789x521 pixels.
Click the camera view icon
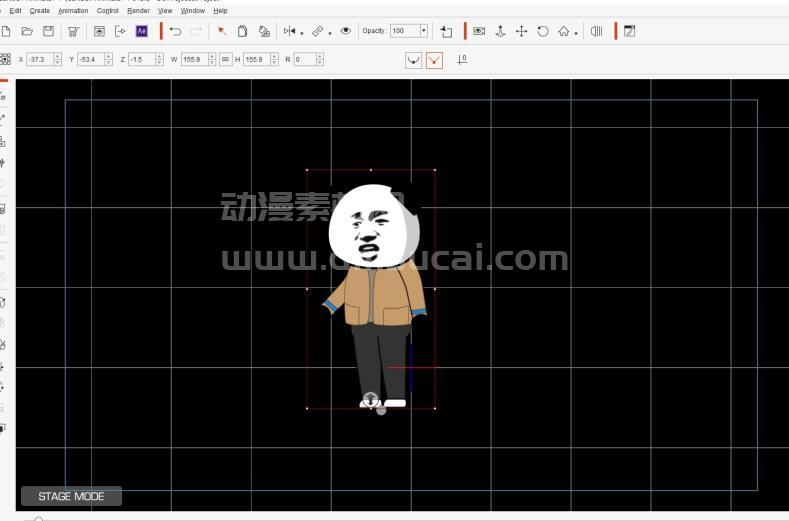click(479, 31)
